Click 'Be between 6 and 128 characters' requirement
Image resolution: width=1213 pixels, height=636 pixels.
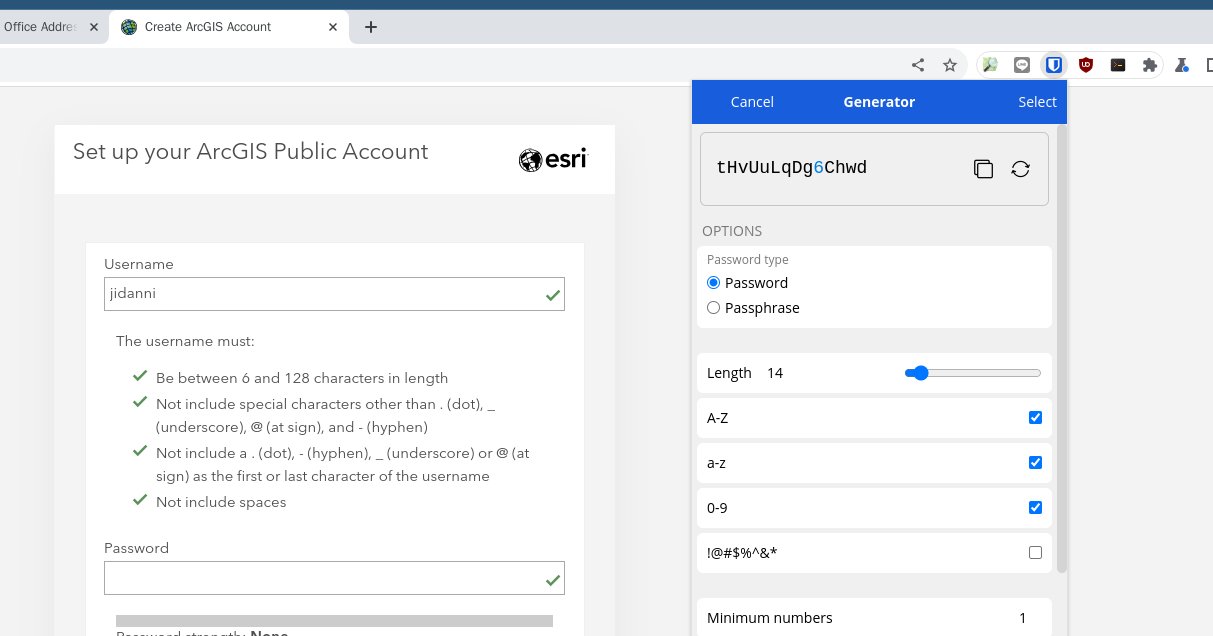click(x=302, y=378)
